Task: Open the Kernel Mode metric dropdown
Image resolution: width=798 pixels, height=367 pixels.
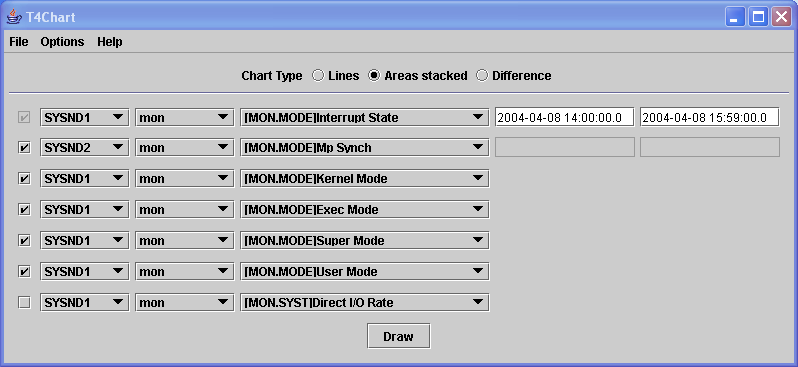Action: 364,179
